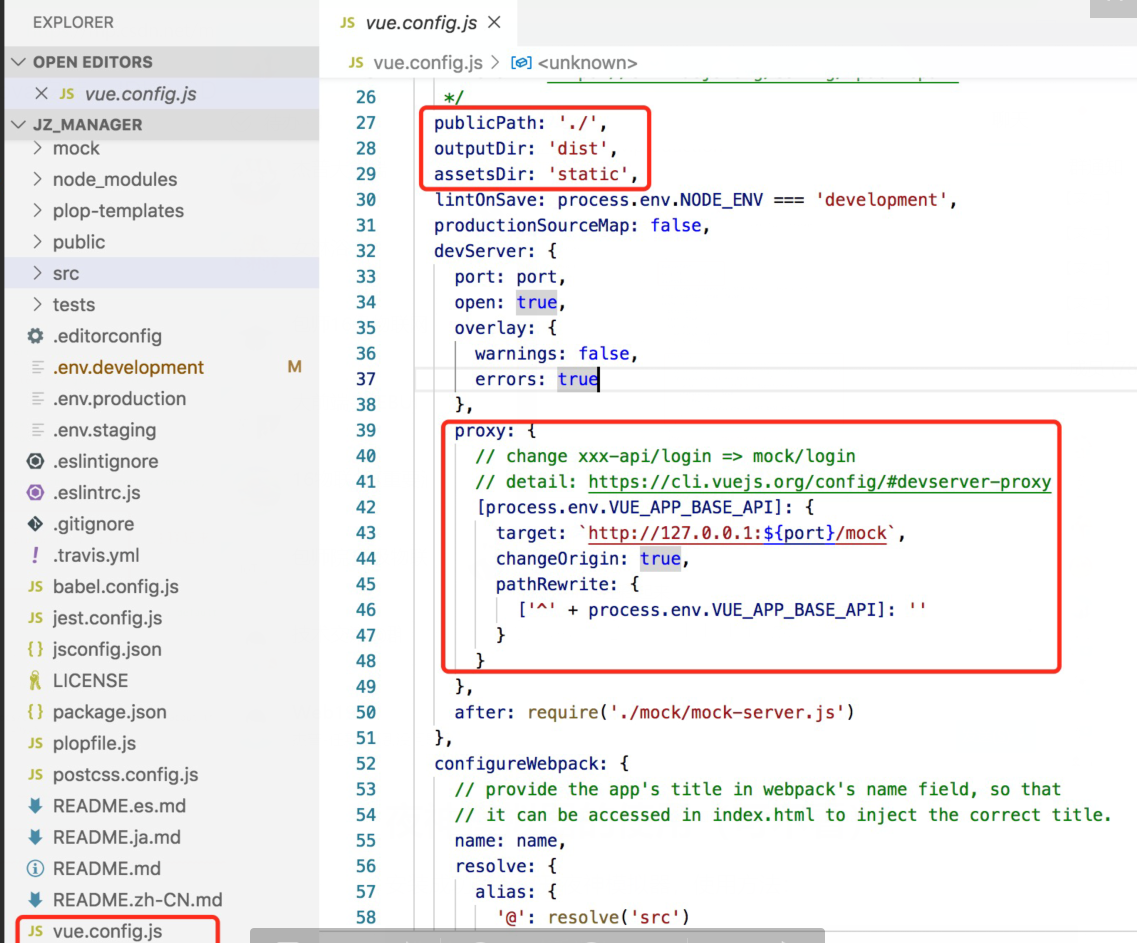Click vue.config.js in the breadcrumb bar

pyautogui.click(x=428, y=62)
